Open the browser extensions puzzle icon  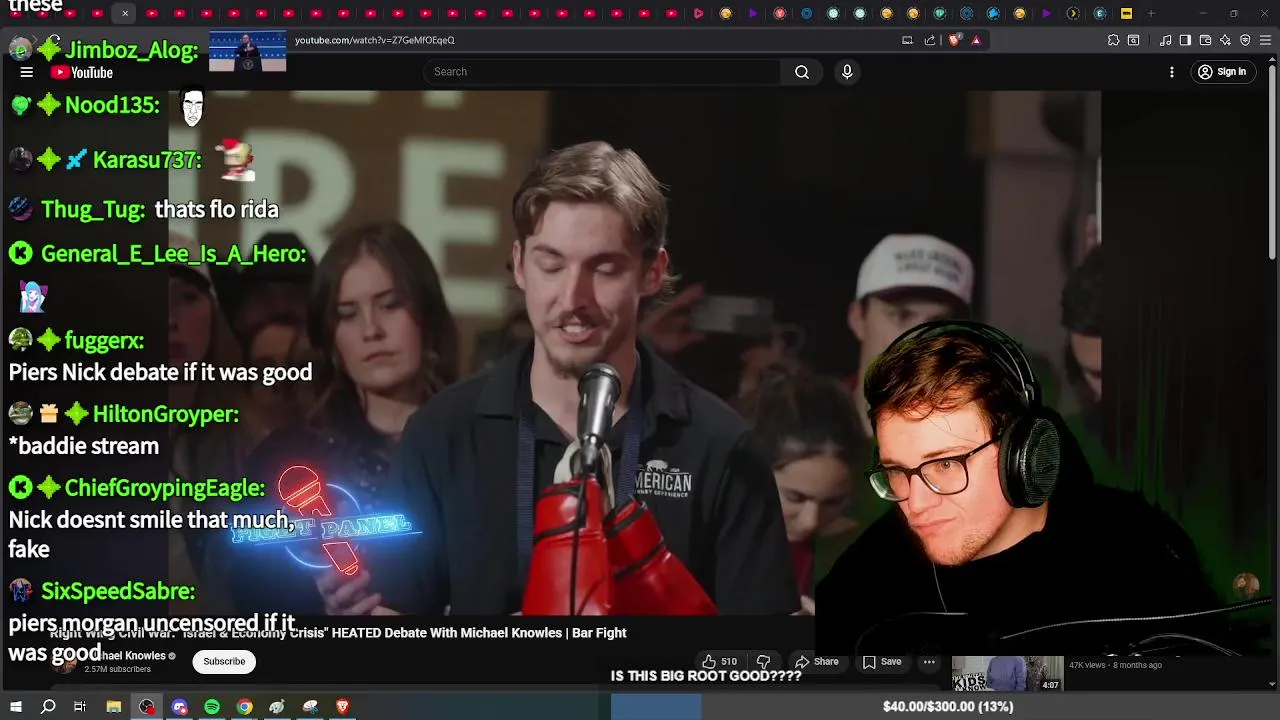click(x=1113, y=40)
